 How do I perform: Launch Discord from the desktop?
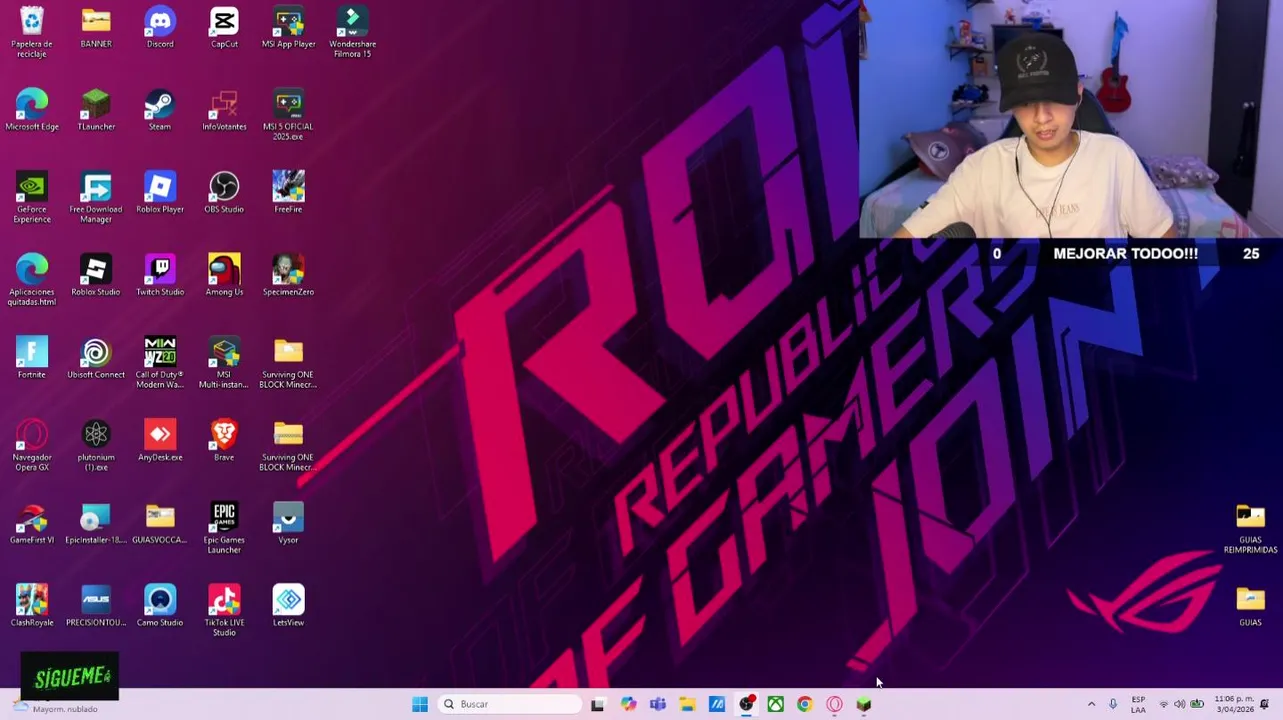coord(160,27)
